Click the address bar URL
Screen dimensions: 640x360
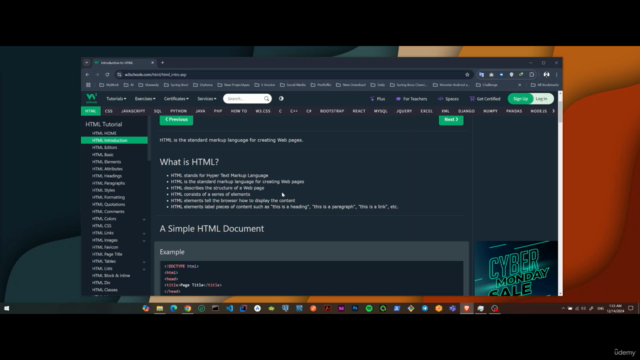[x=156, y=75]
